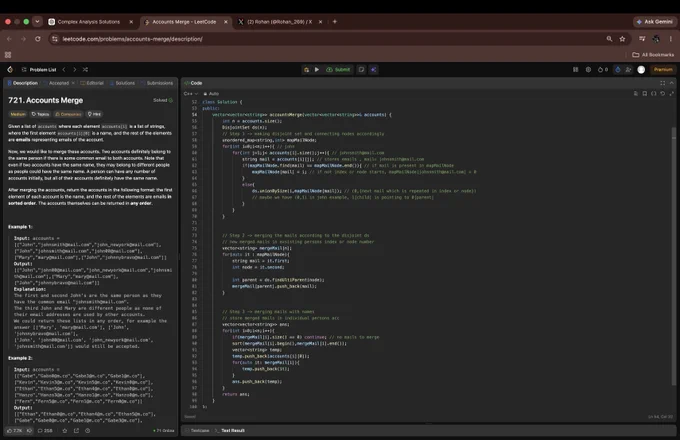Image resolution: width=680 pixels, height=440 pixels.
Task: Switch to the Description tab
Action: pyautogui.click(x=23, y=83)
